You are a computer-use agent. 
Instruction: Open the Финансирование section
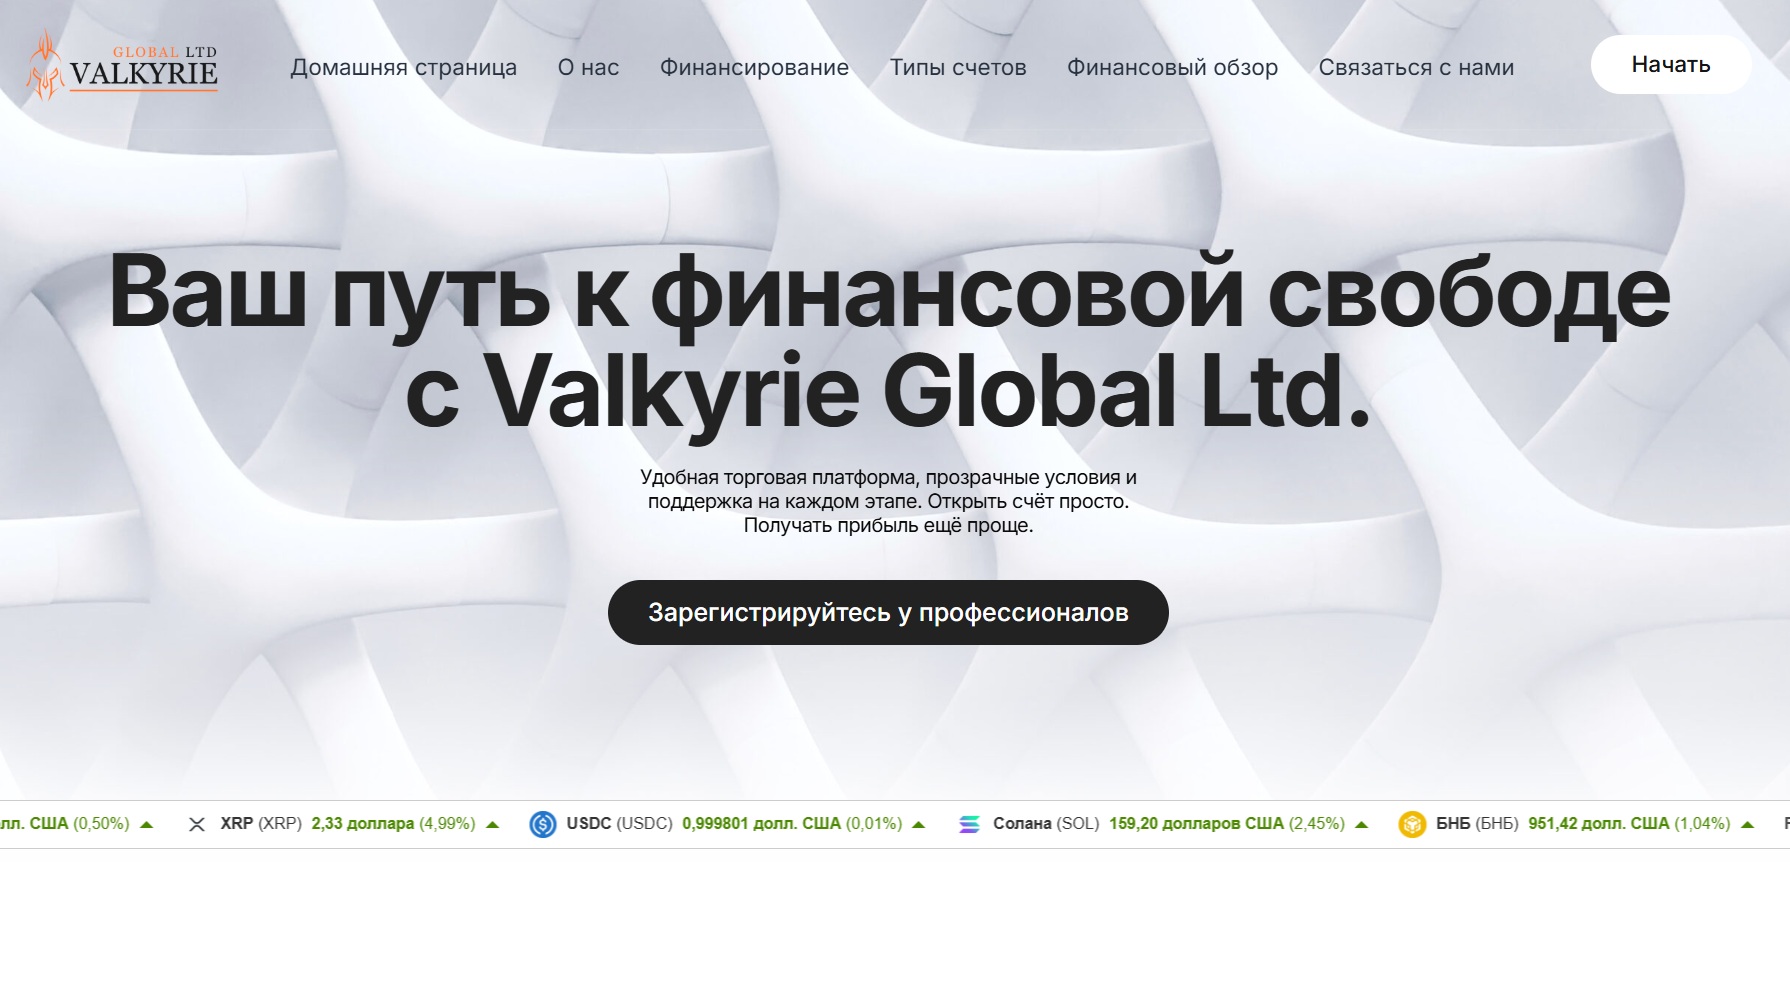(753, 67)
